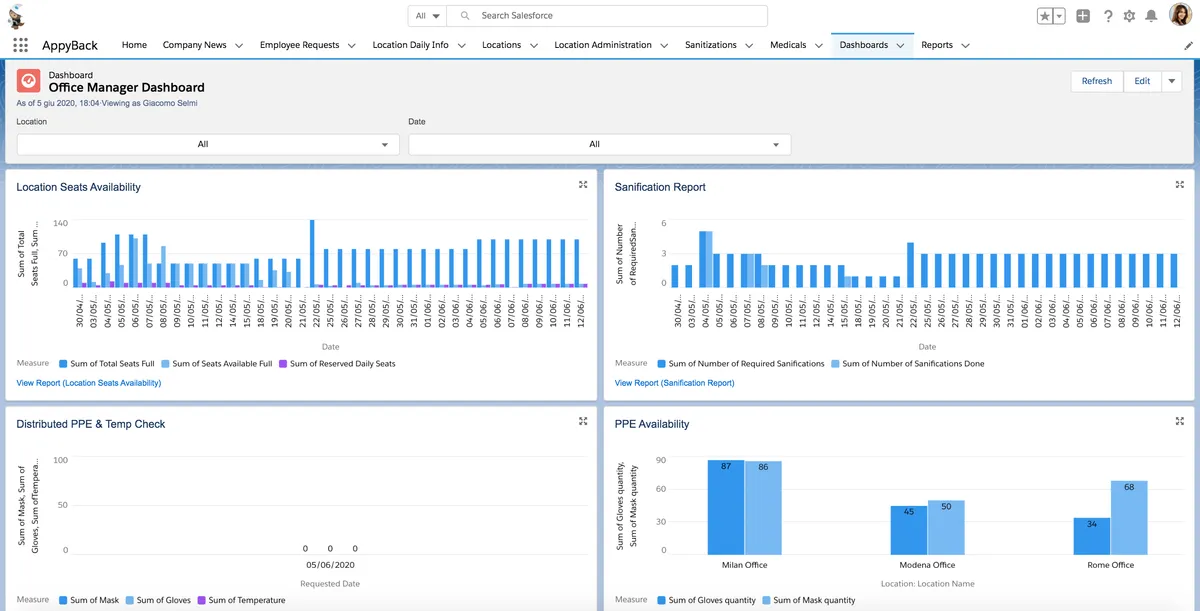Expand the Medicals chevron menu
The height and width of the screenshot is (611, 1200).
(819, 45)
